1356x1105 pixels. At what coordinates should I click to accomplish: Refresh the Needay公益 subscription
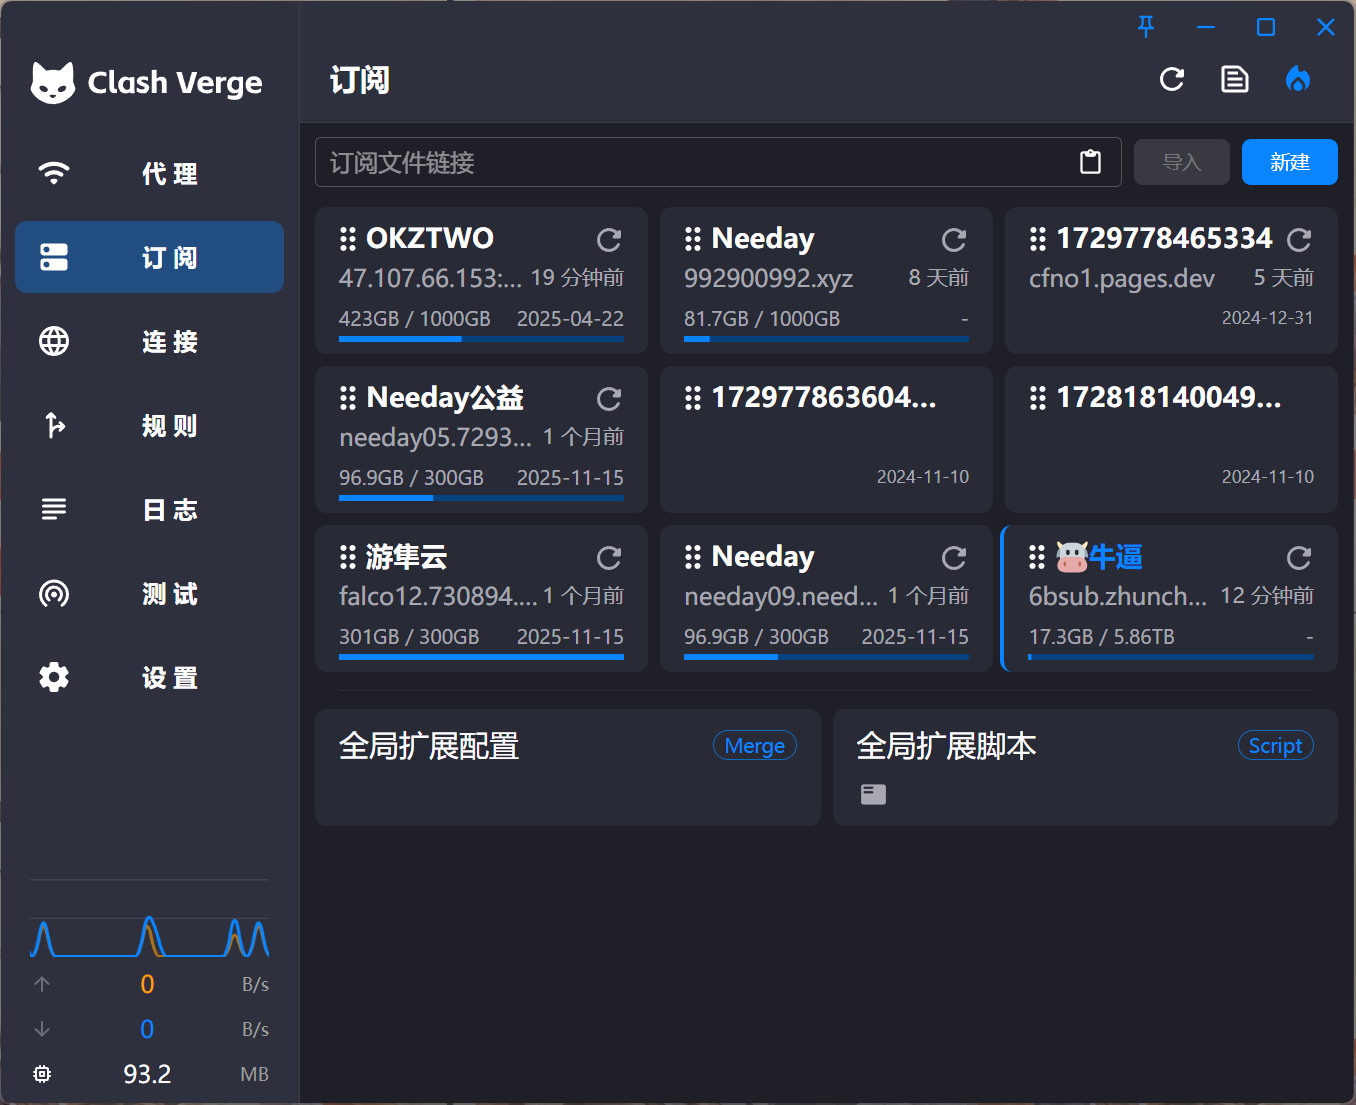click(x=609, y=399)
